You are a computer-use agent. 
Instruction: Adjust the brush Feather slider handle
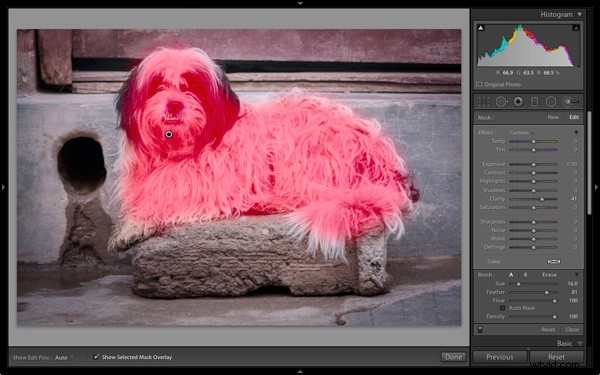(546, 293)
